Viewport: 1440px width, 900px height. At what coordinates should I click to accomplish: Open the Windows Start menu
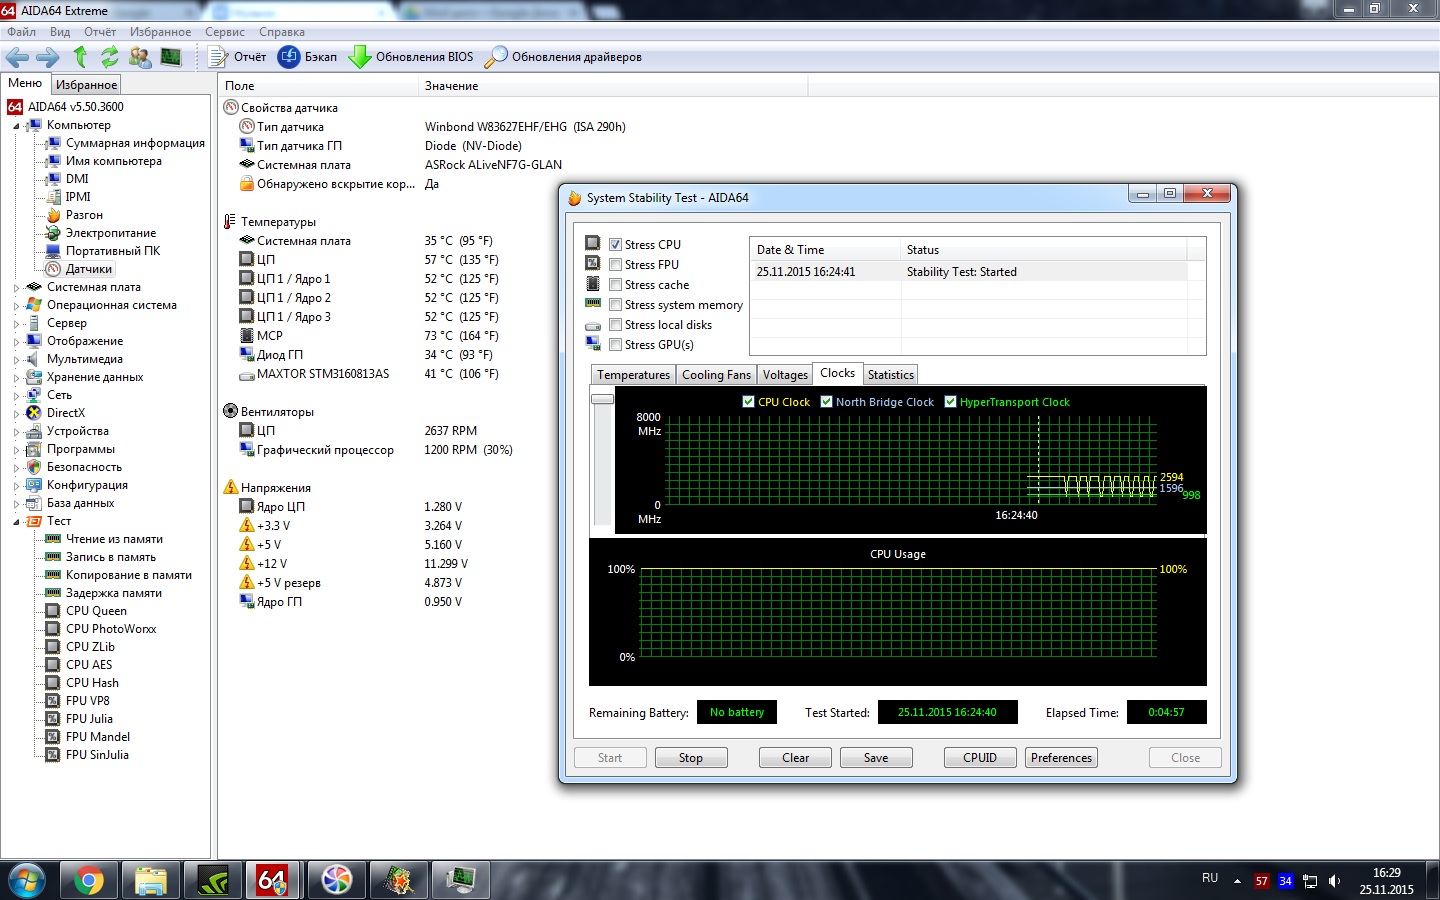tap(26, 880)
